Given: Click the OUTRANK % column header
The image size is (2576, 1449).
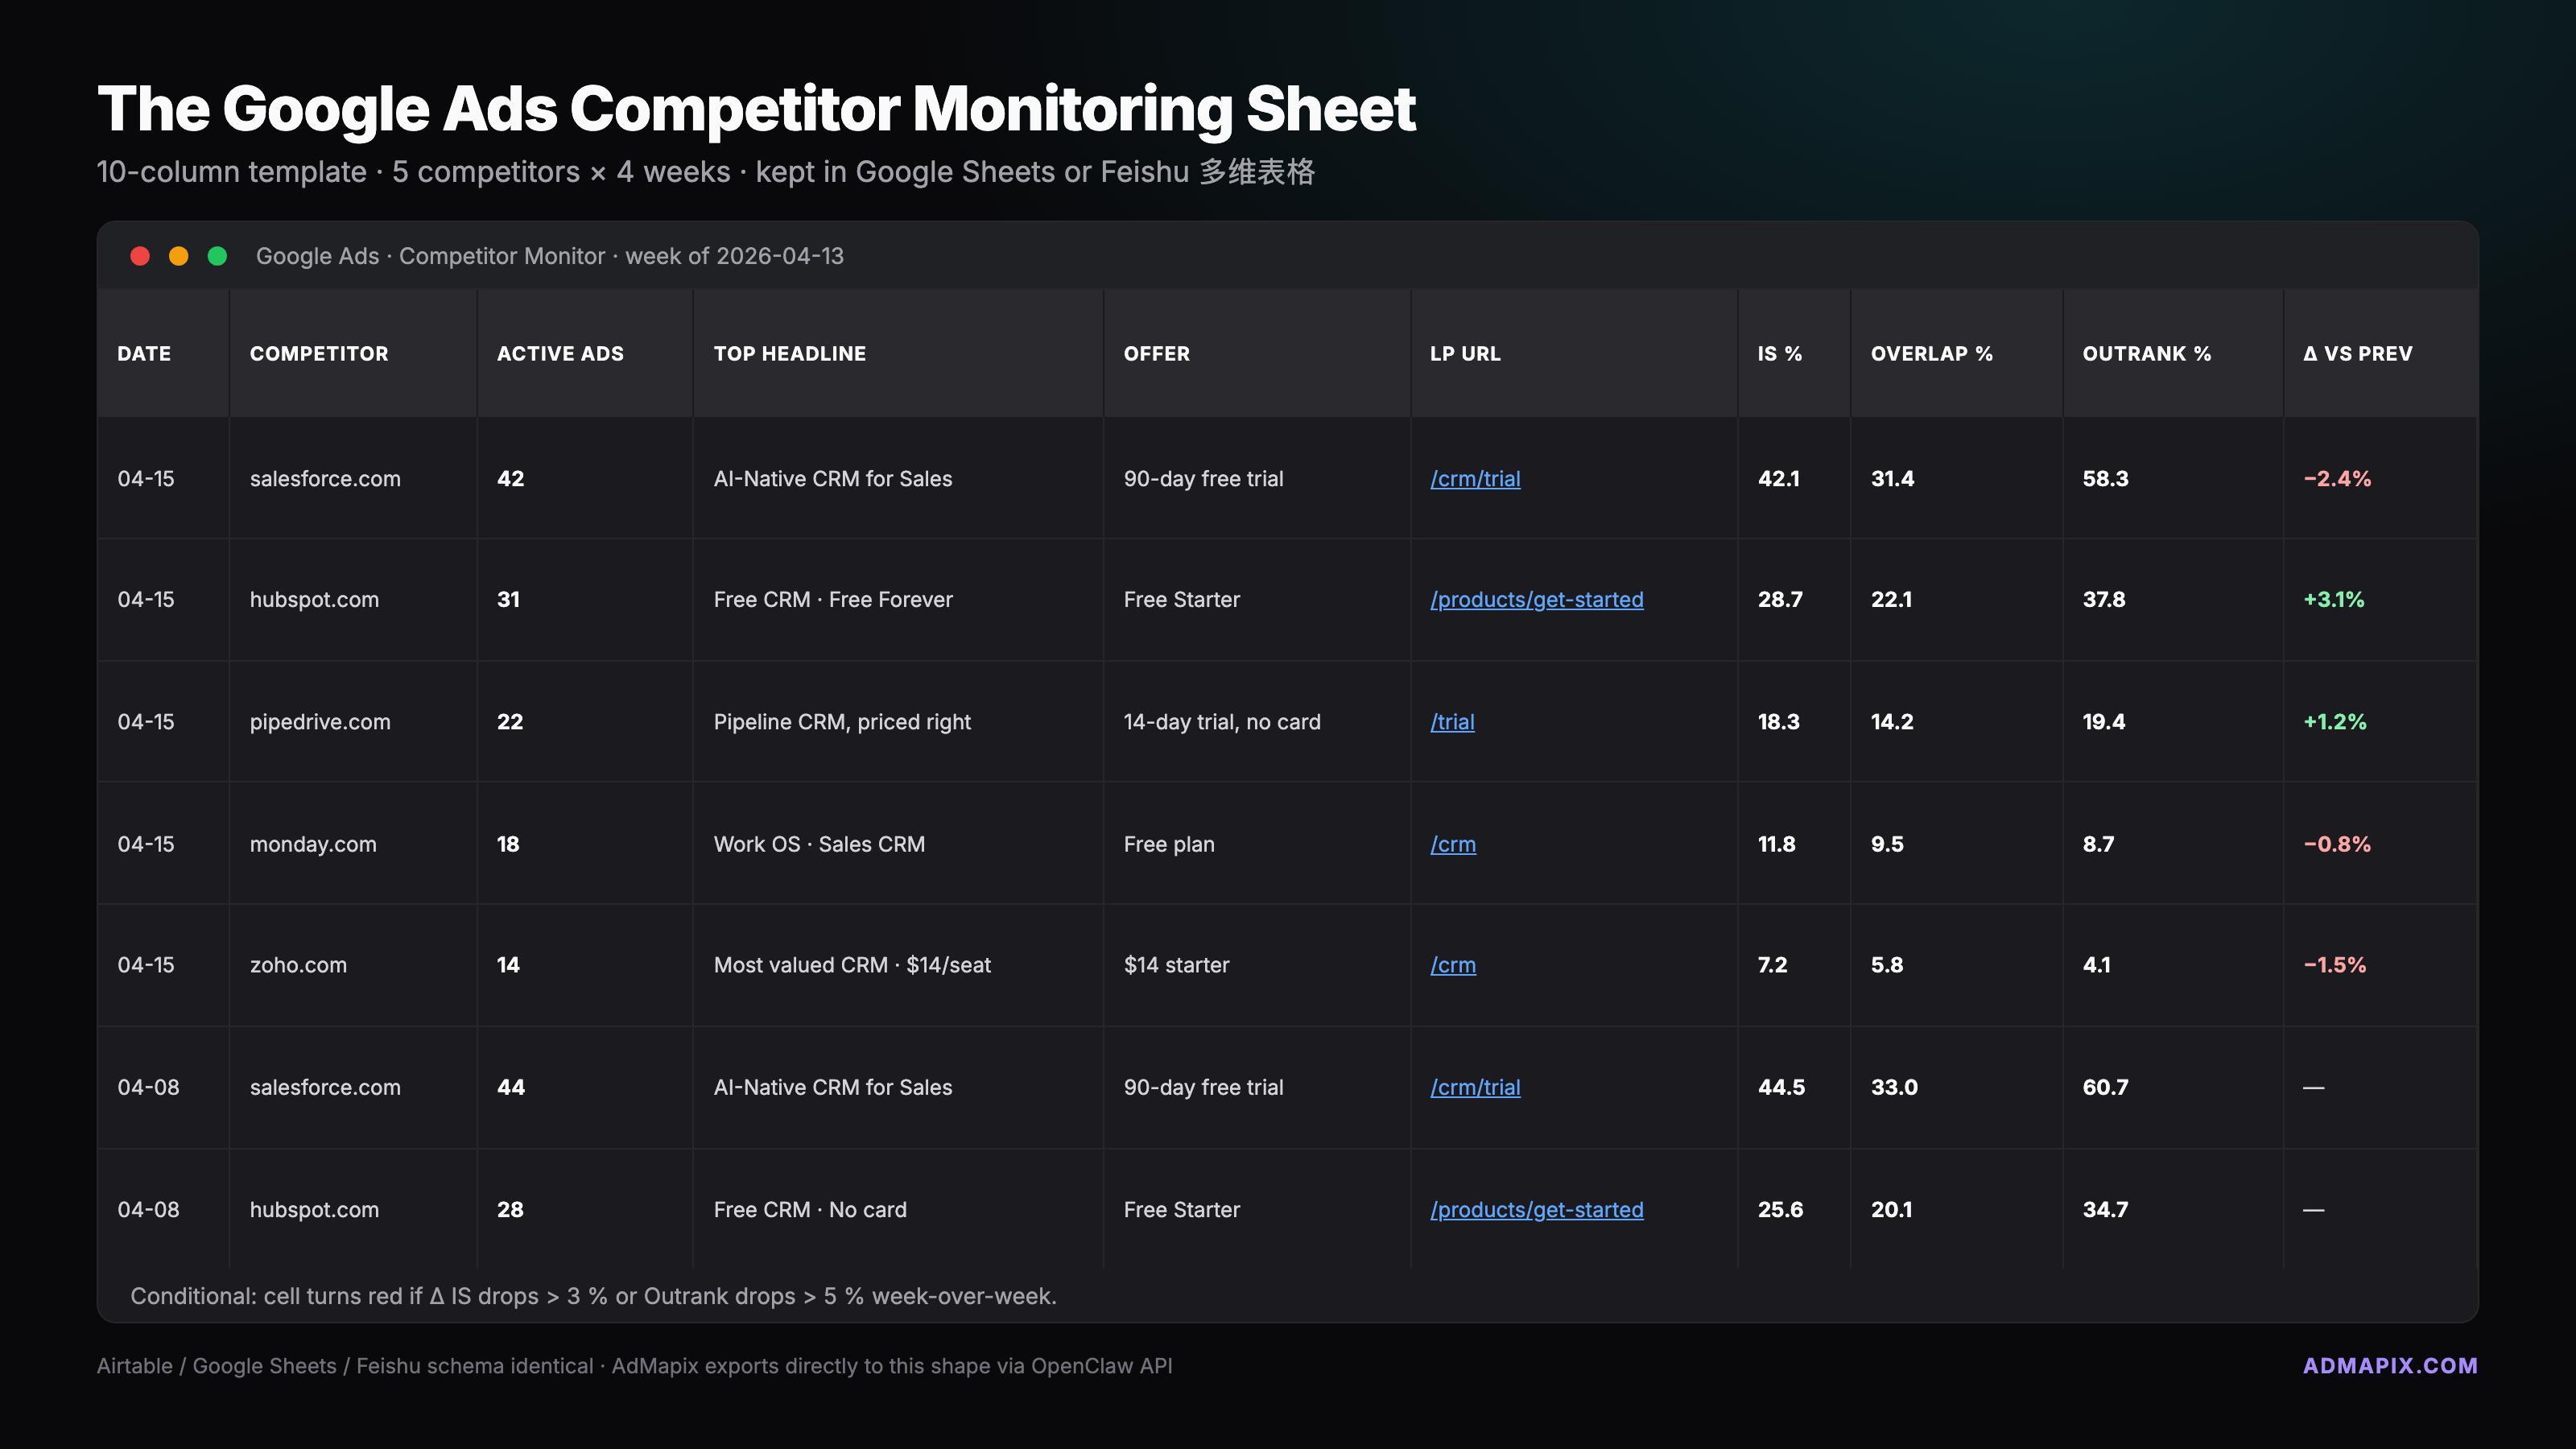Looking at the screenshot, I should 2146,354.
